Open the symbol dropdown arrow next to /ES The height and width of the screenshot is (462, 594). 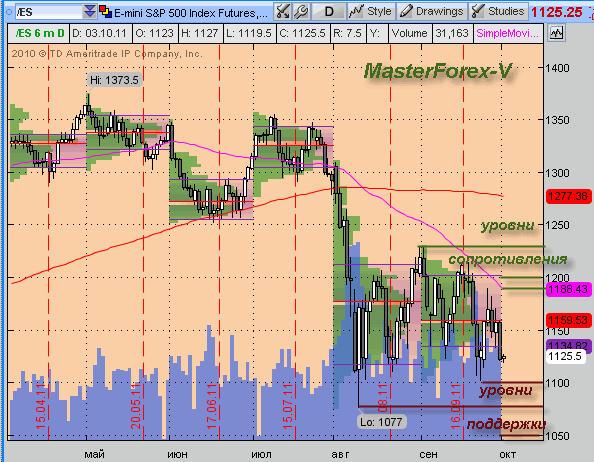89,12
